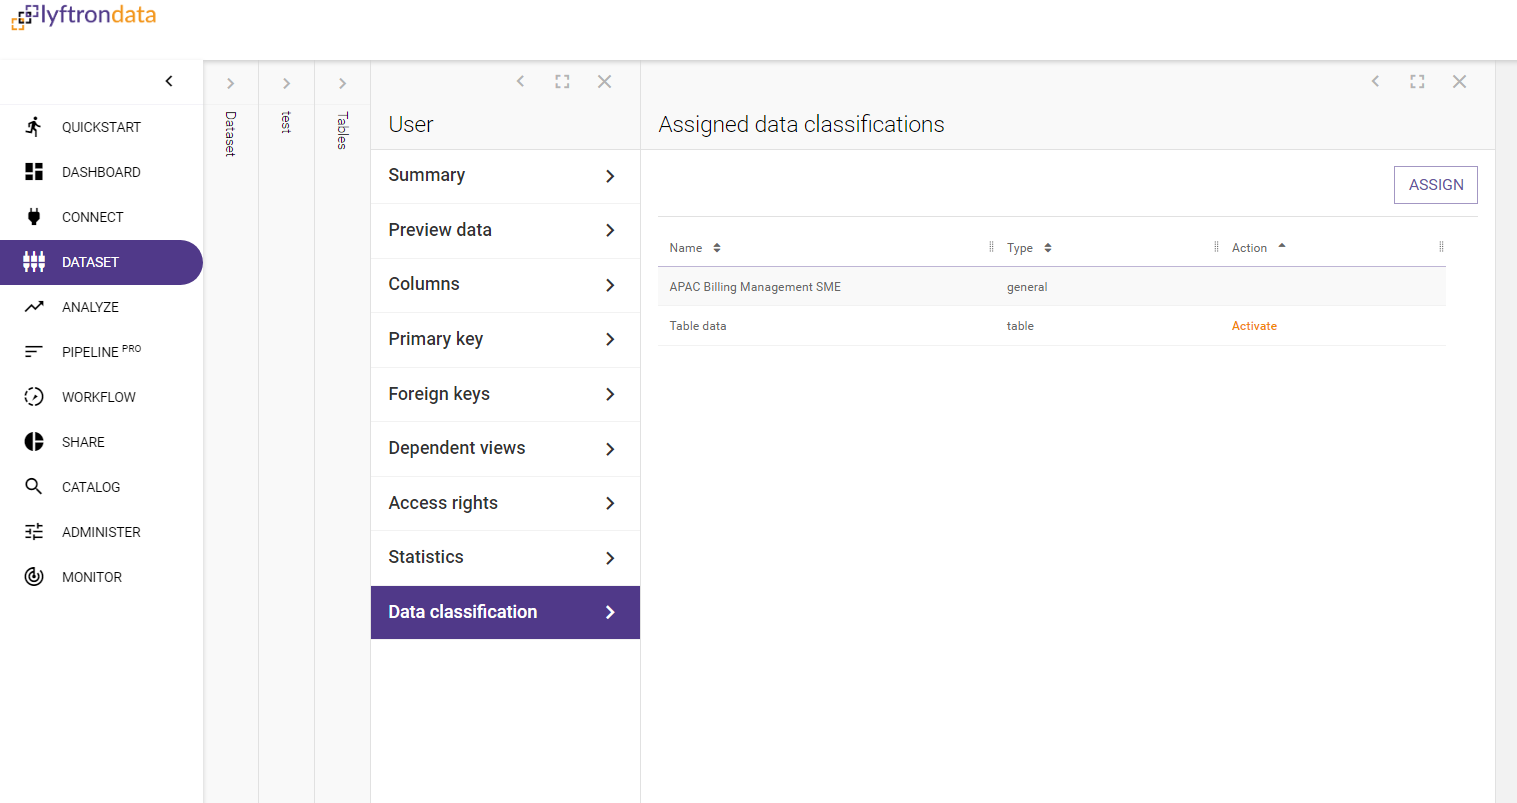The width and height of the screenshot is (1517, 803).
Task: Click the Monitor radar icon
Action: tap(34, 576)
